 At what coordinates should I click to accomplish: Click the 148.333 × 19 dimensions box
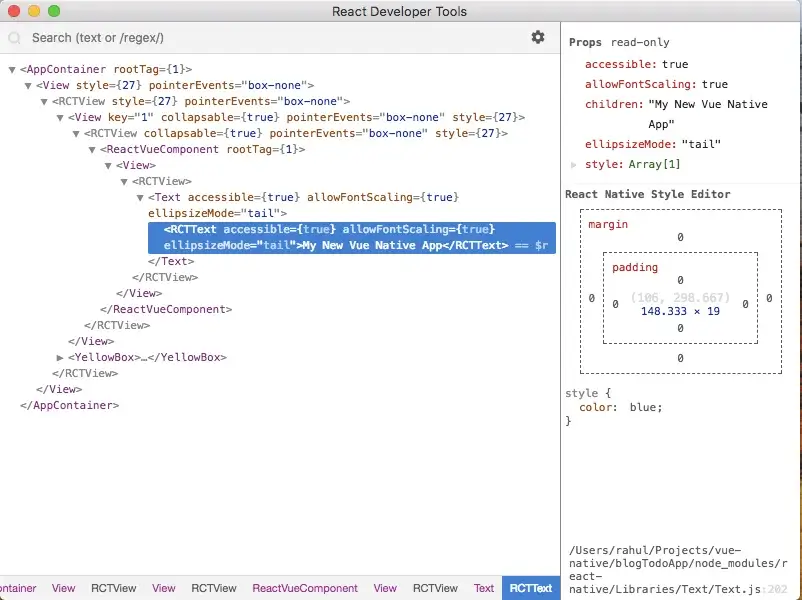click(680, 312)
